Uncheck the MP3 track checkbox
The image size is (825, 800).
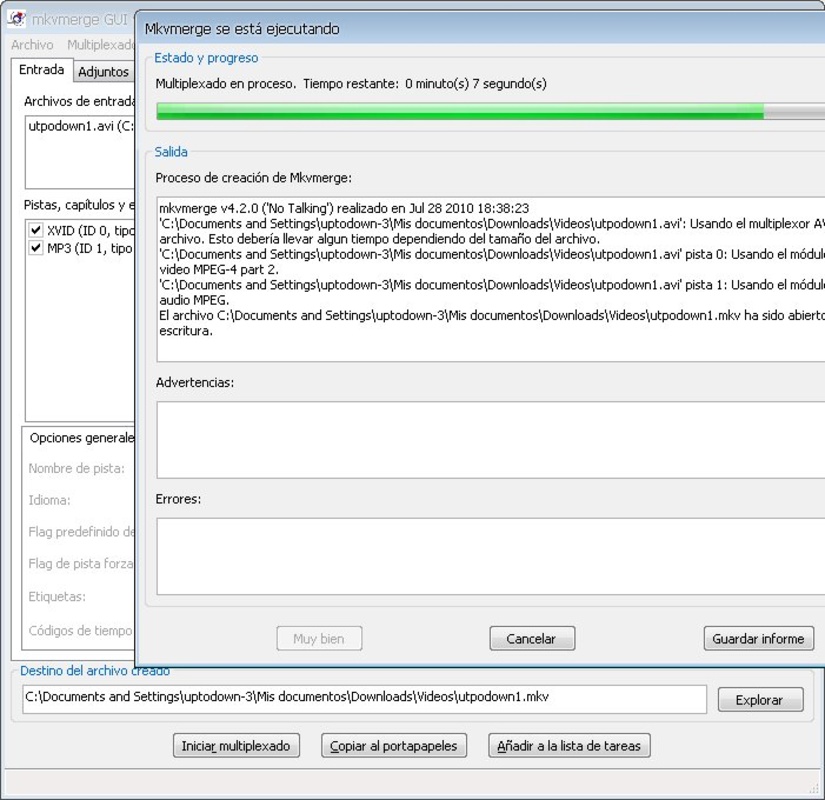[36, 248]
